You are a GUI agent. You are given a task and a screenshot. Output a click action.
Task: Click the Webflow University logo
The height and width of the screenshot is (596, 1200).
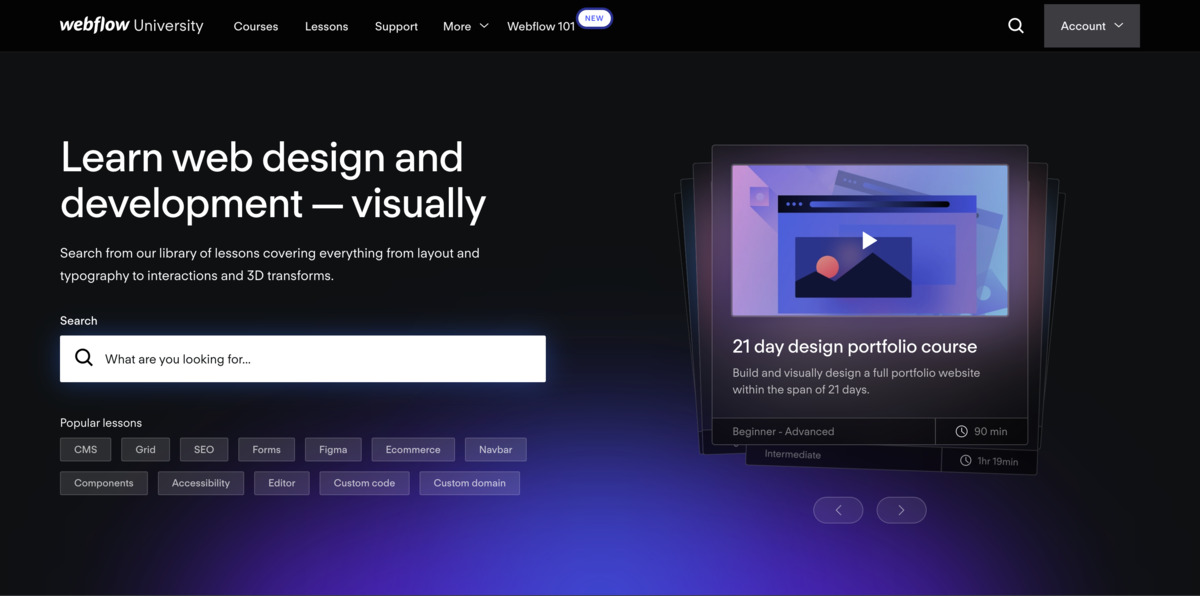pyautogui.click(x=131, y=25)
